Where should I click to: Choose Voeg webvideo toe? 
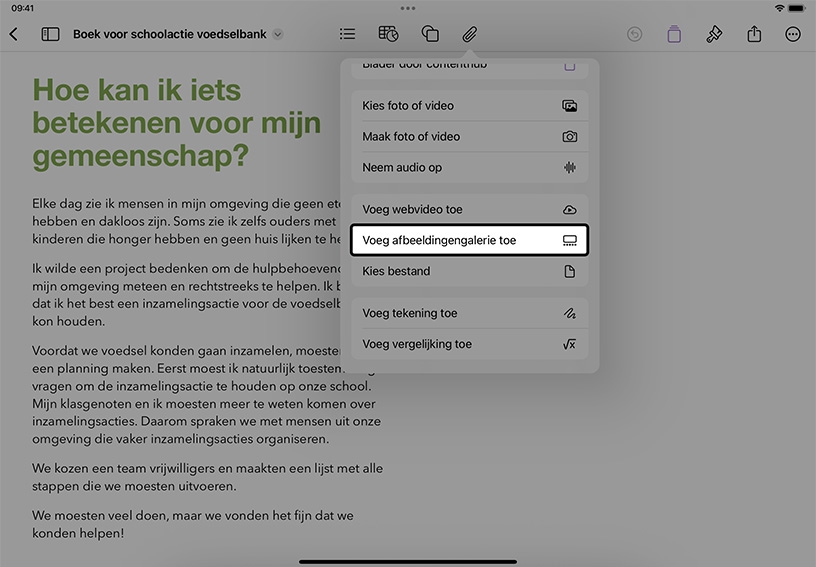tap(470, 209)
